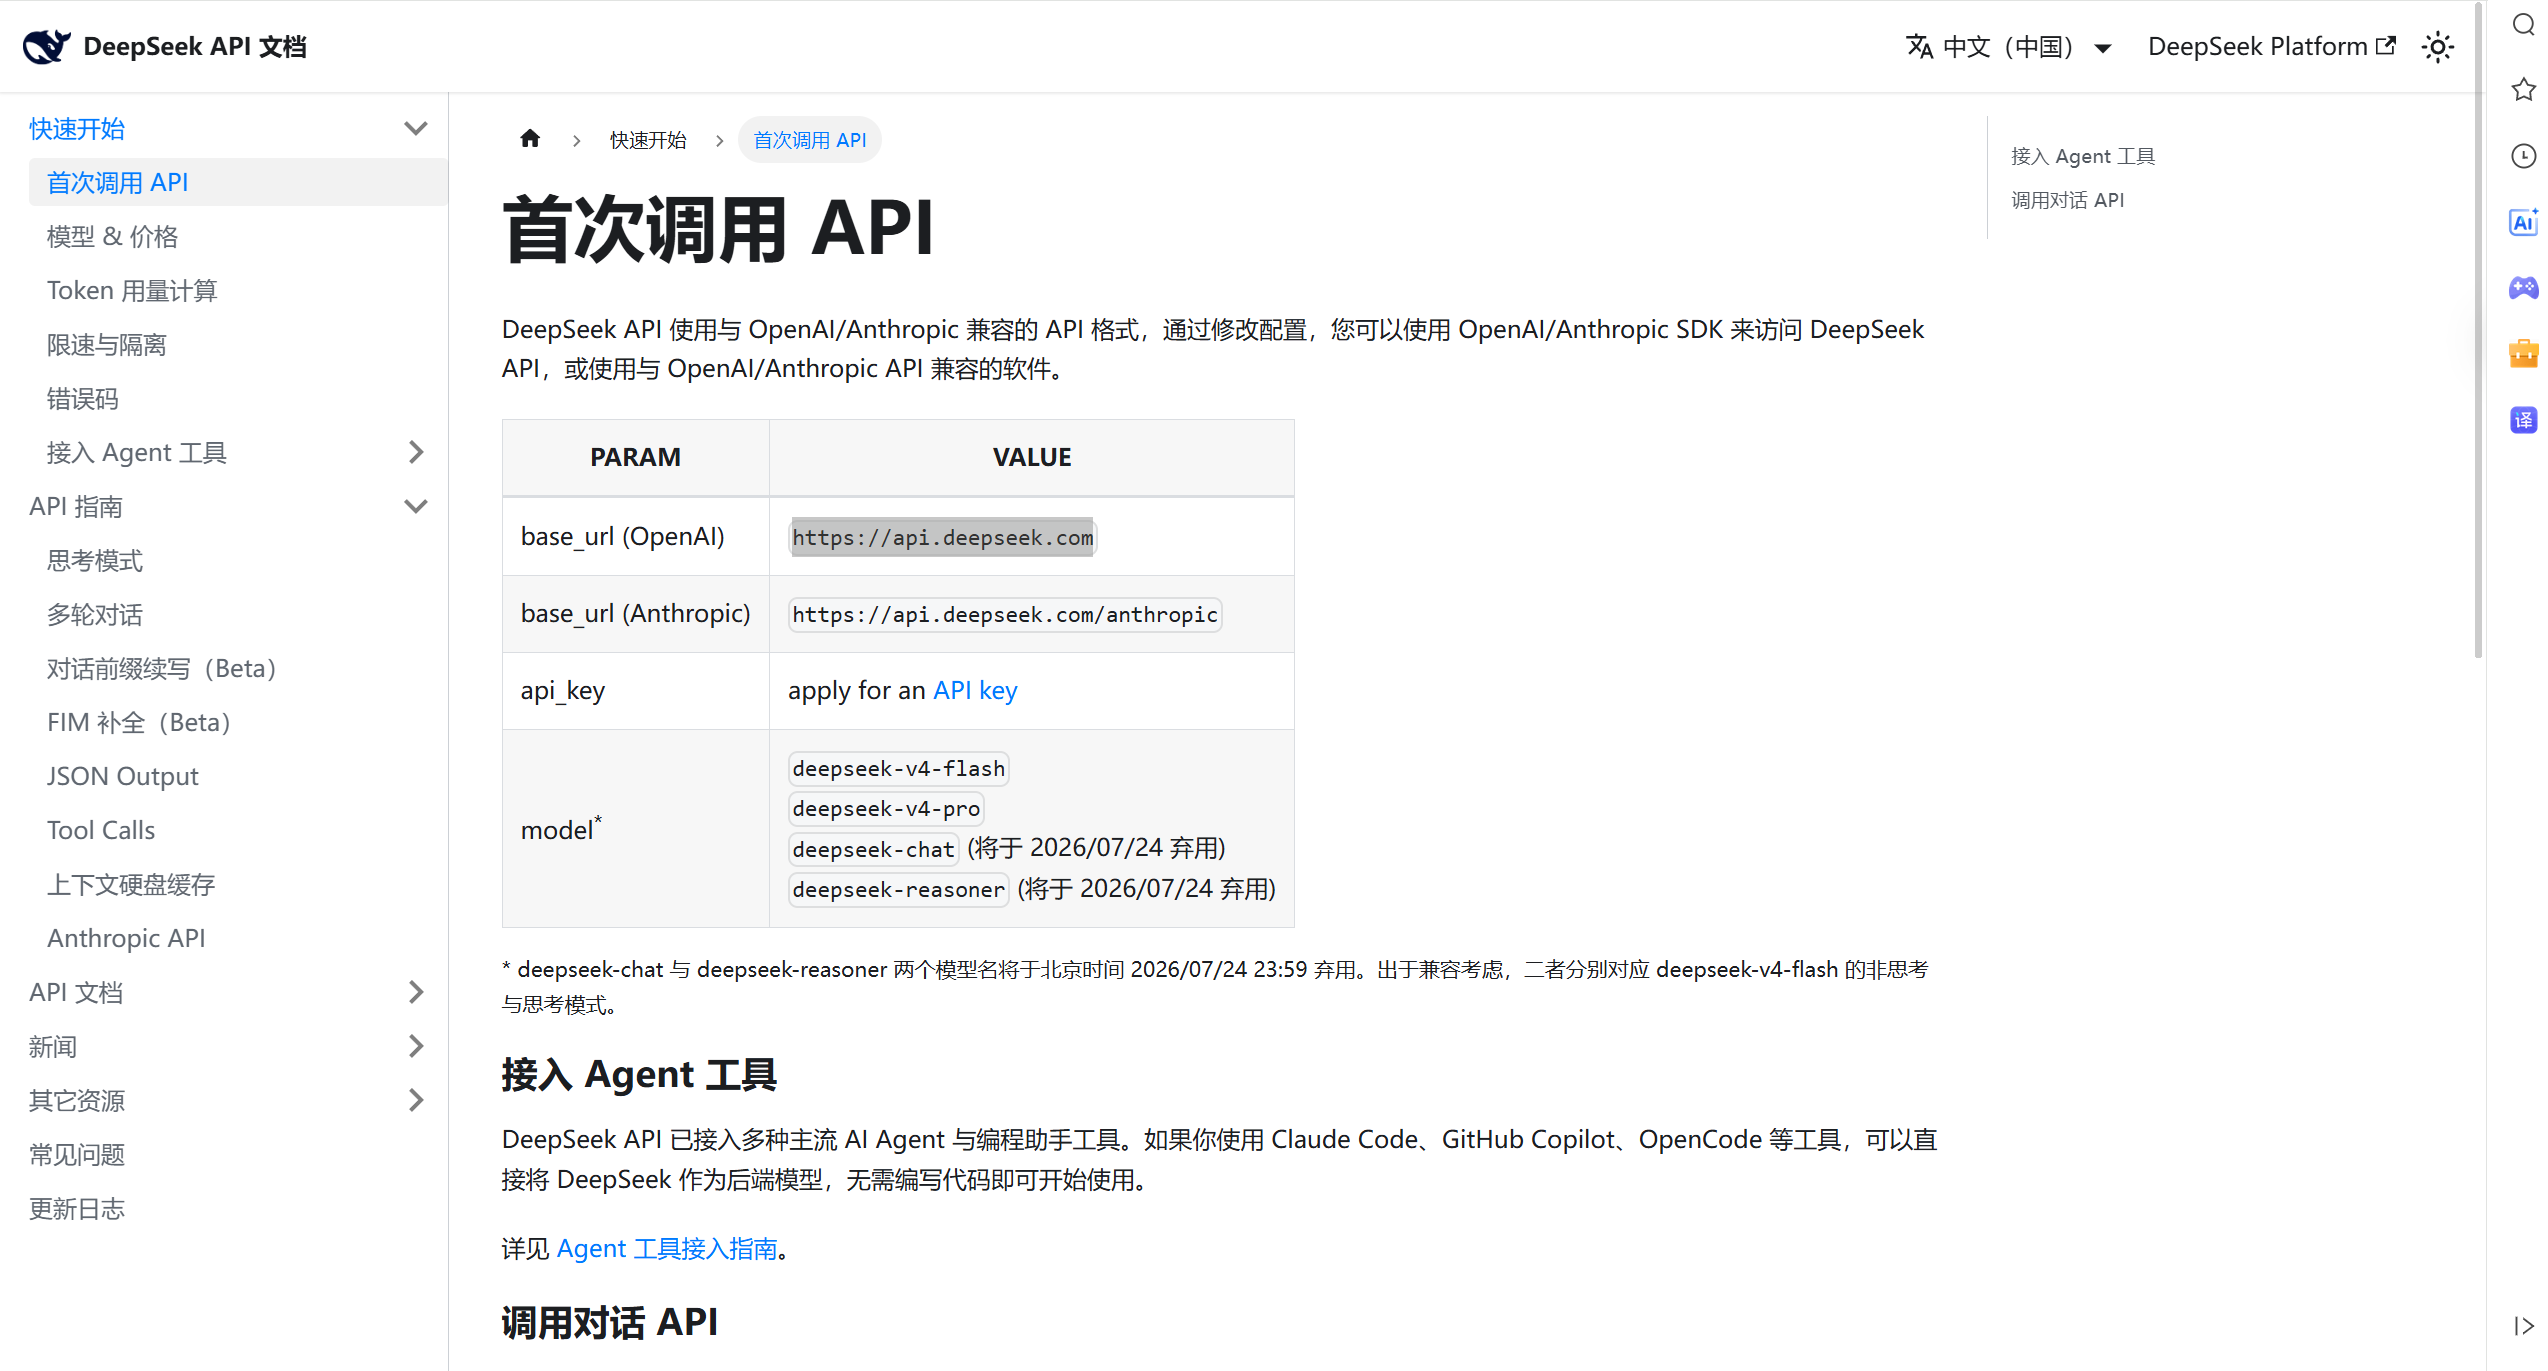Toggle the light/dark theme sun icon
The height and width of the screenshot is (1371, 2548).
click(x=2437, y=47)
